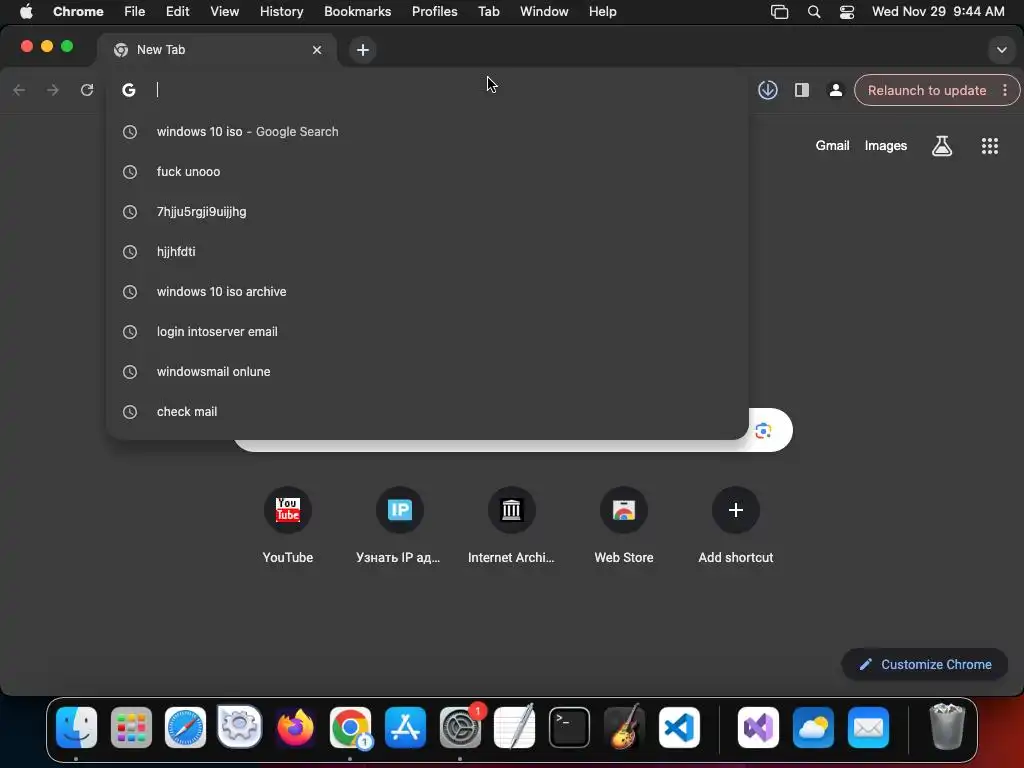Open Trash in the Dock

(946, 727)
